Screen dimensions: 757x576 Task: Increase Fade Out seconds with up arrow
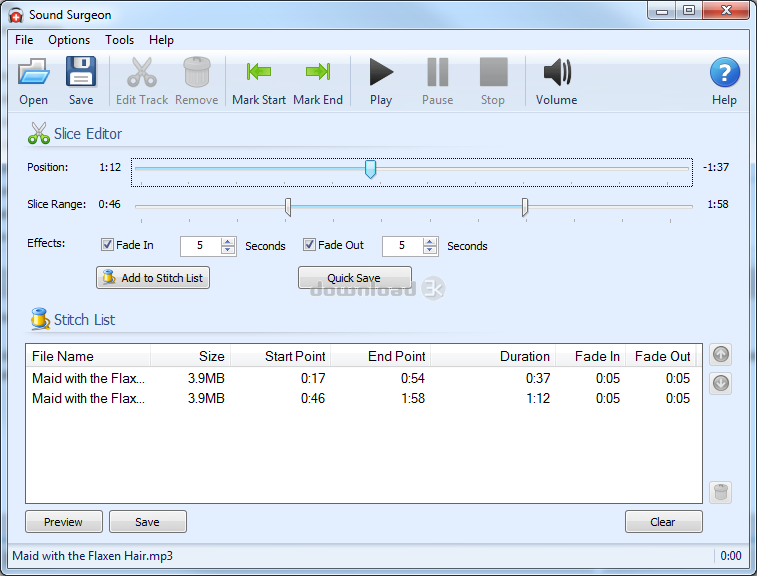430,241
